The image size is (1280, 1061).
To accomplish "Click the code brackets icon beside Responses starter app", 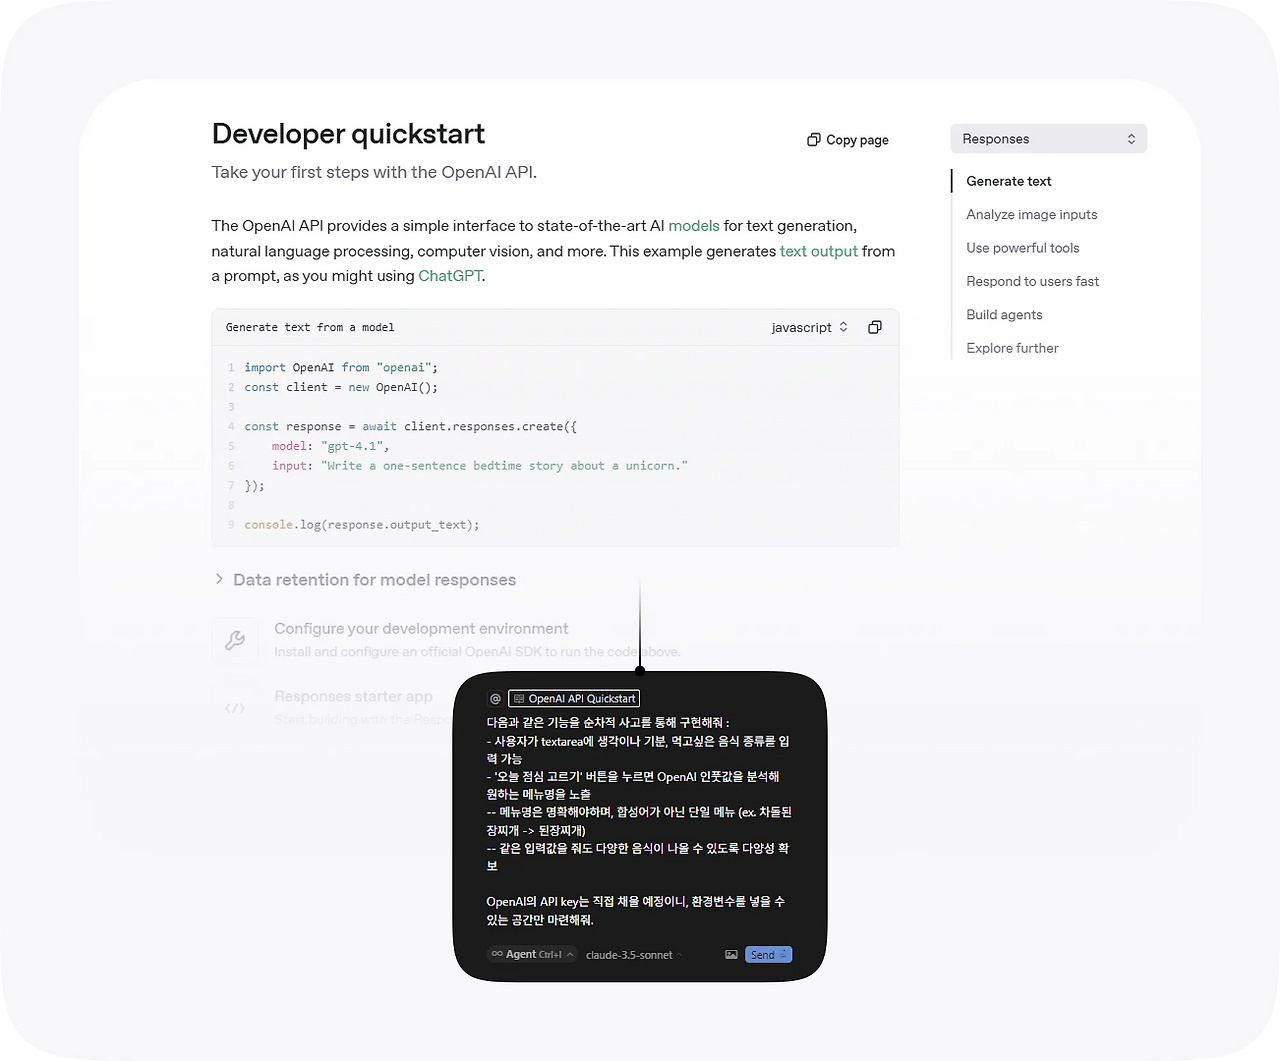I will click(x=235, y=708).
